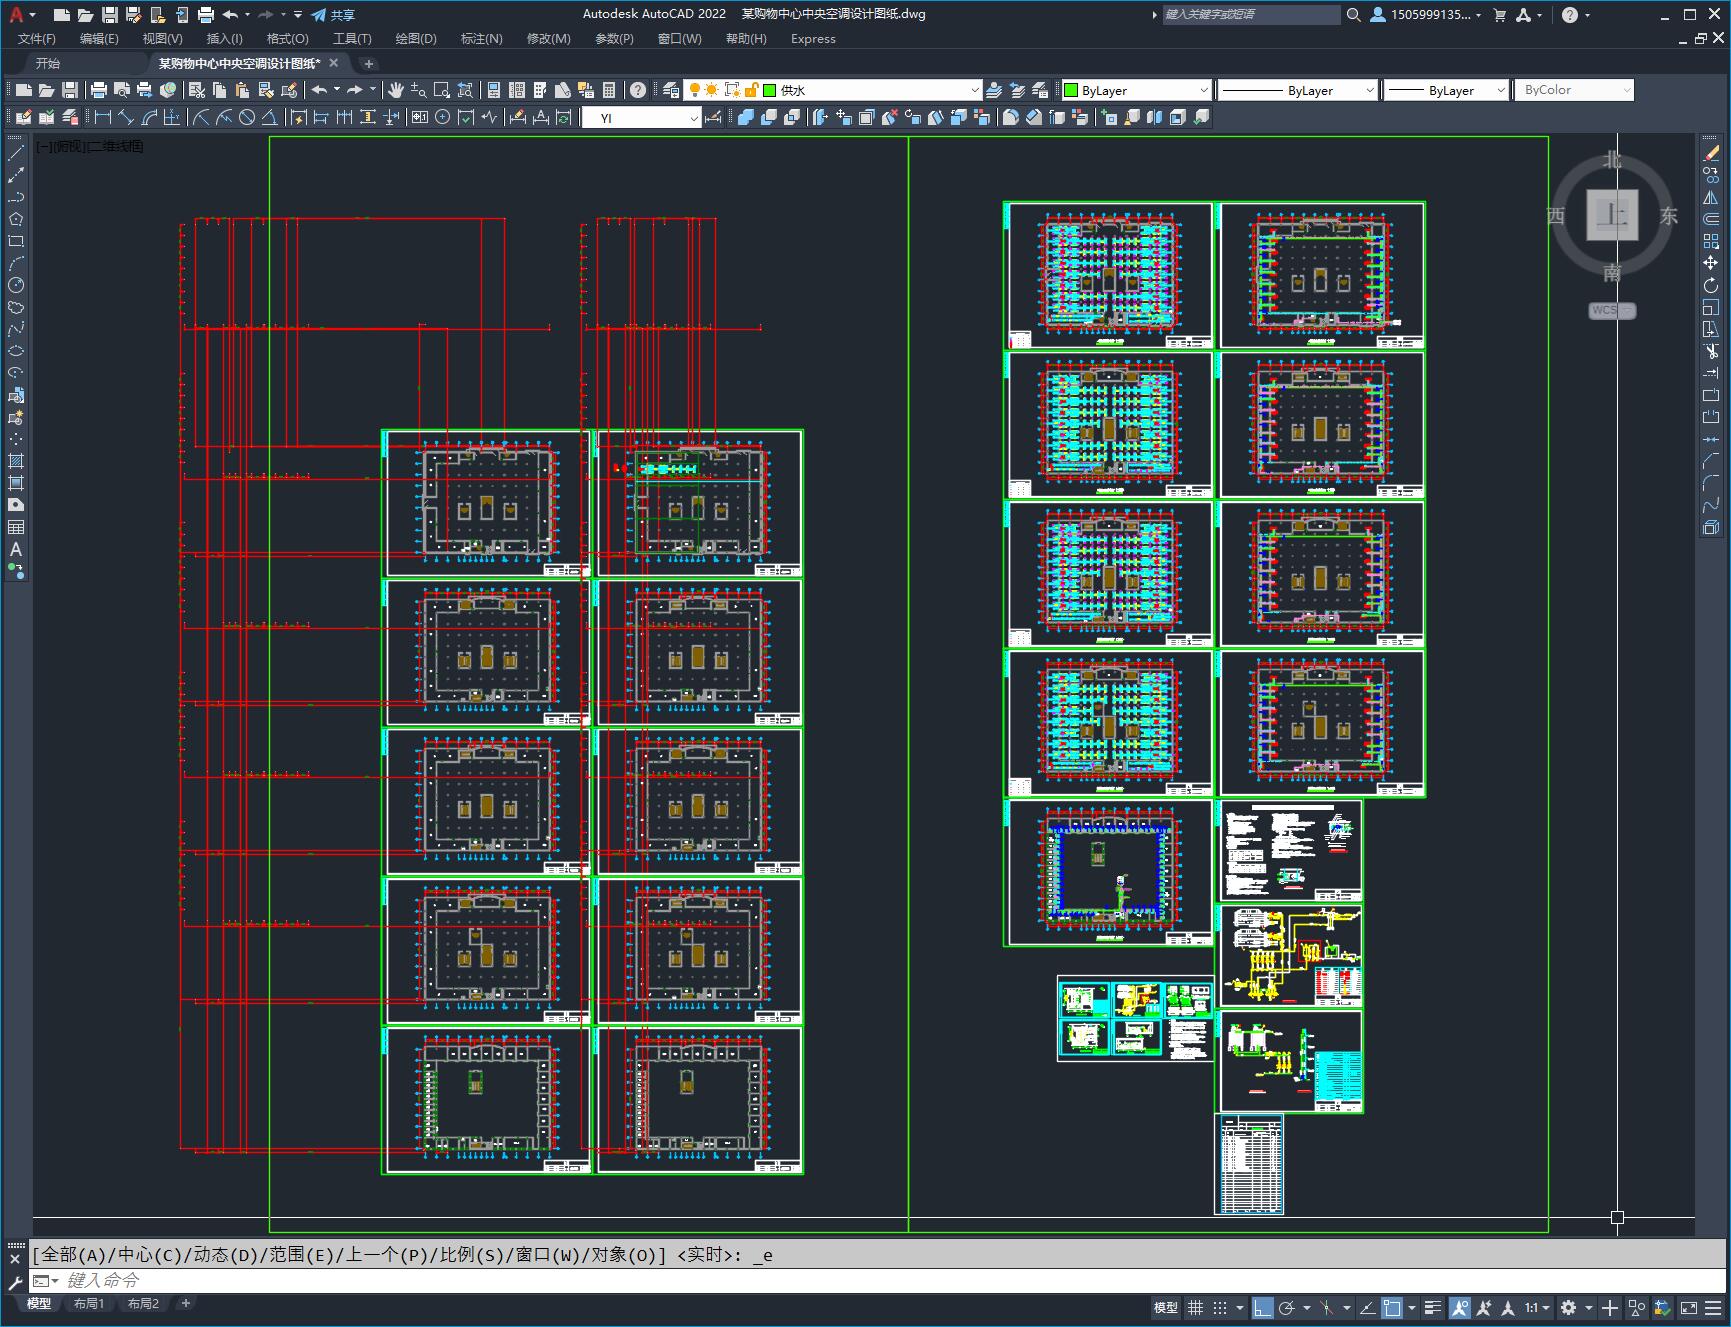Click the 共享 share button
The height and width of the screenshot is (1327, 1731).
(x=333, y=15)
